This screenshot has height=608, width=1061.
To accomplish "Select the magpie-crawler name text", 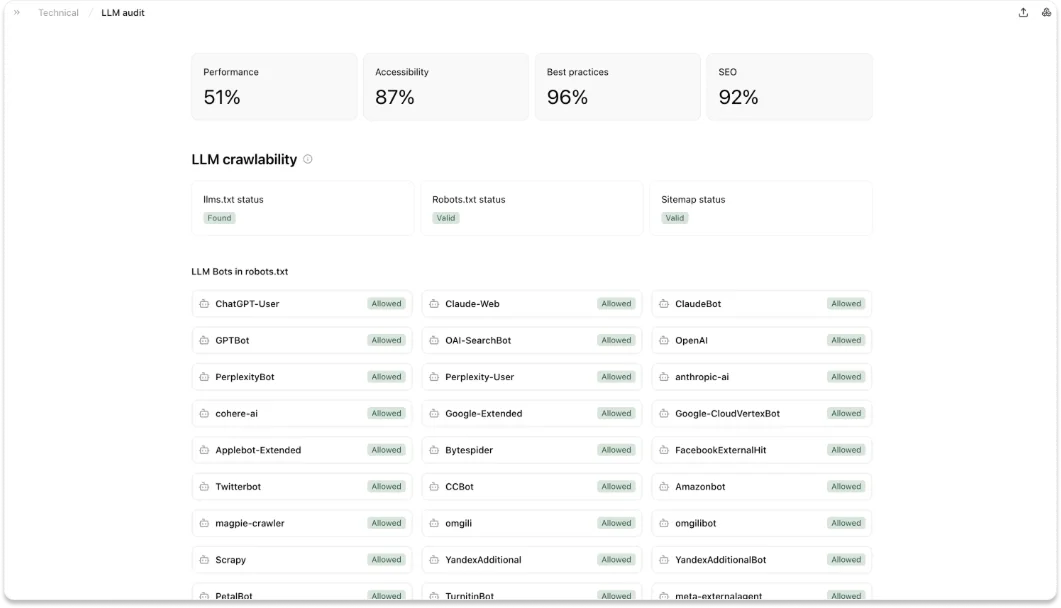I will (250, 523).
